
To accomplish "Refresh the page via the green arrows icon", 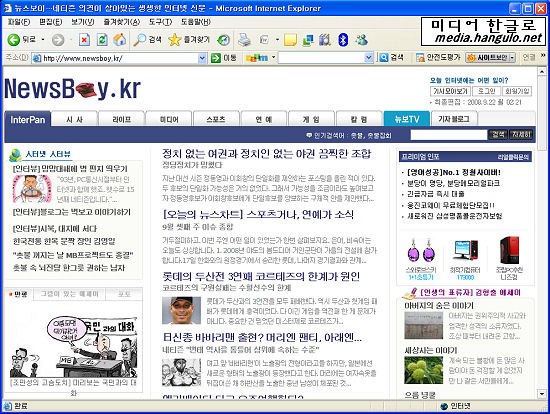I will (102, 40).
